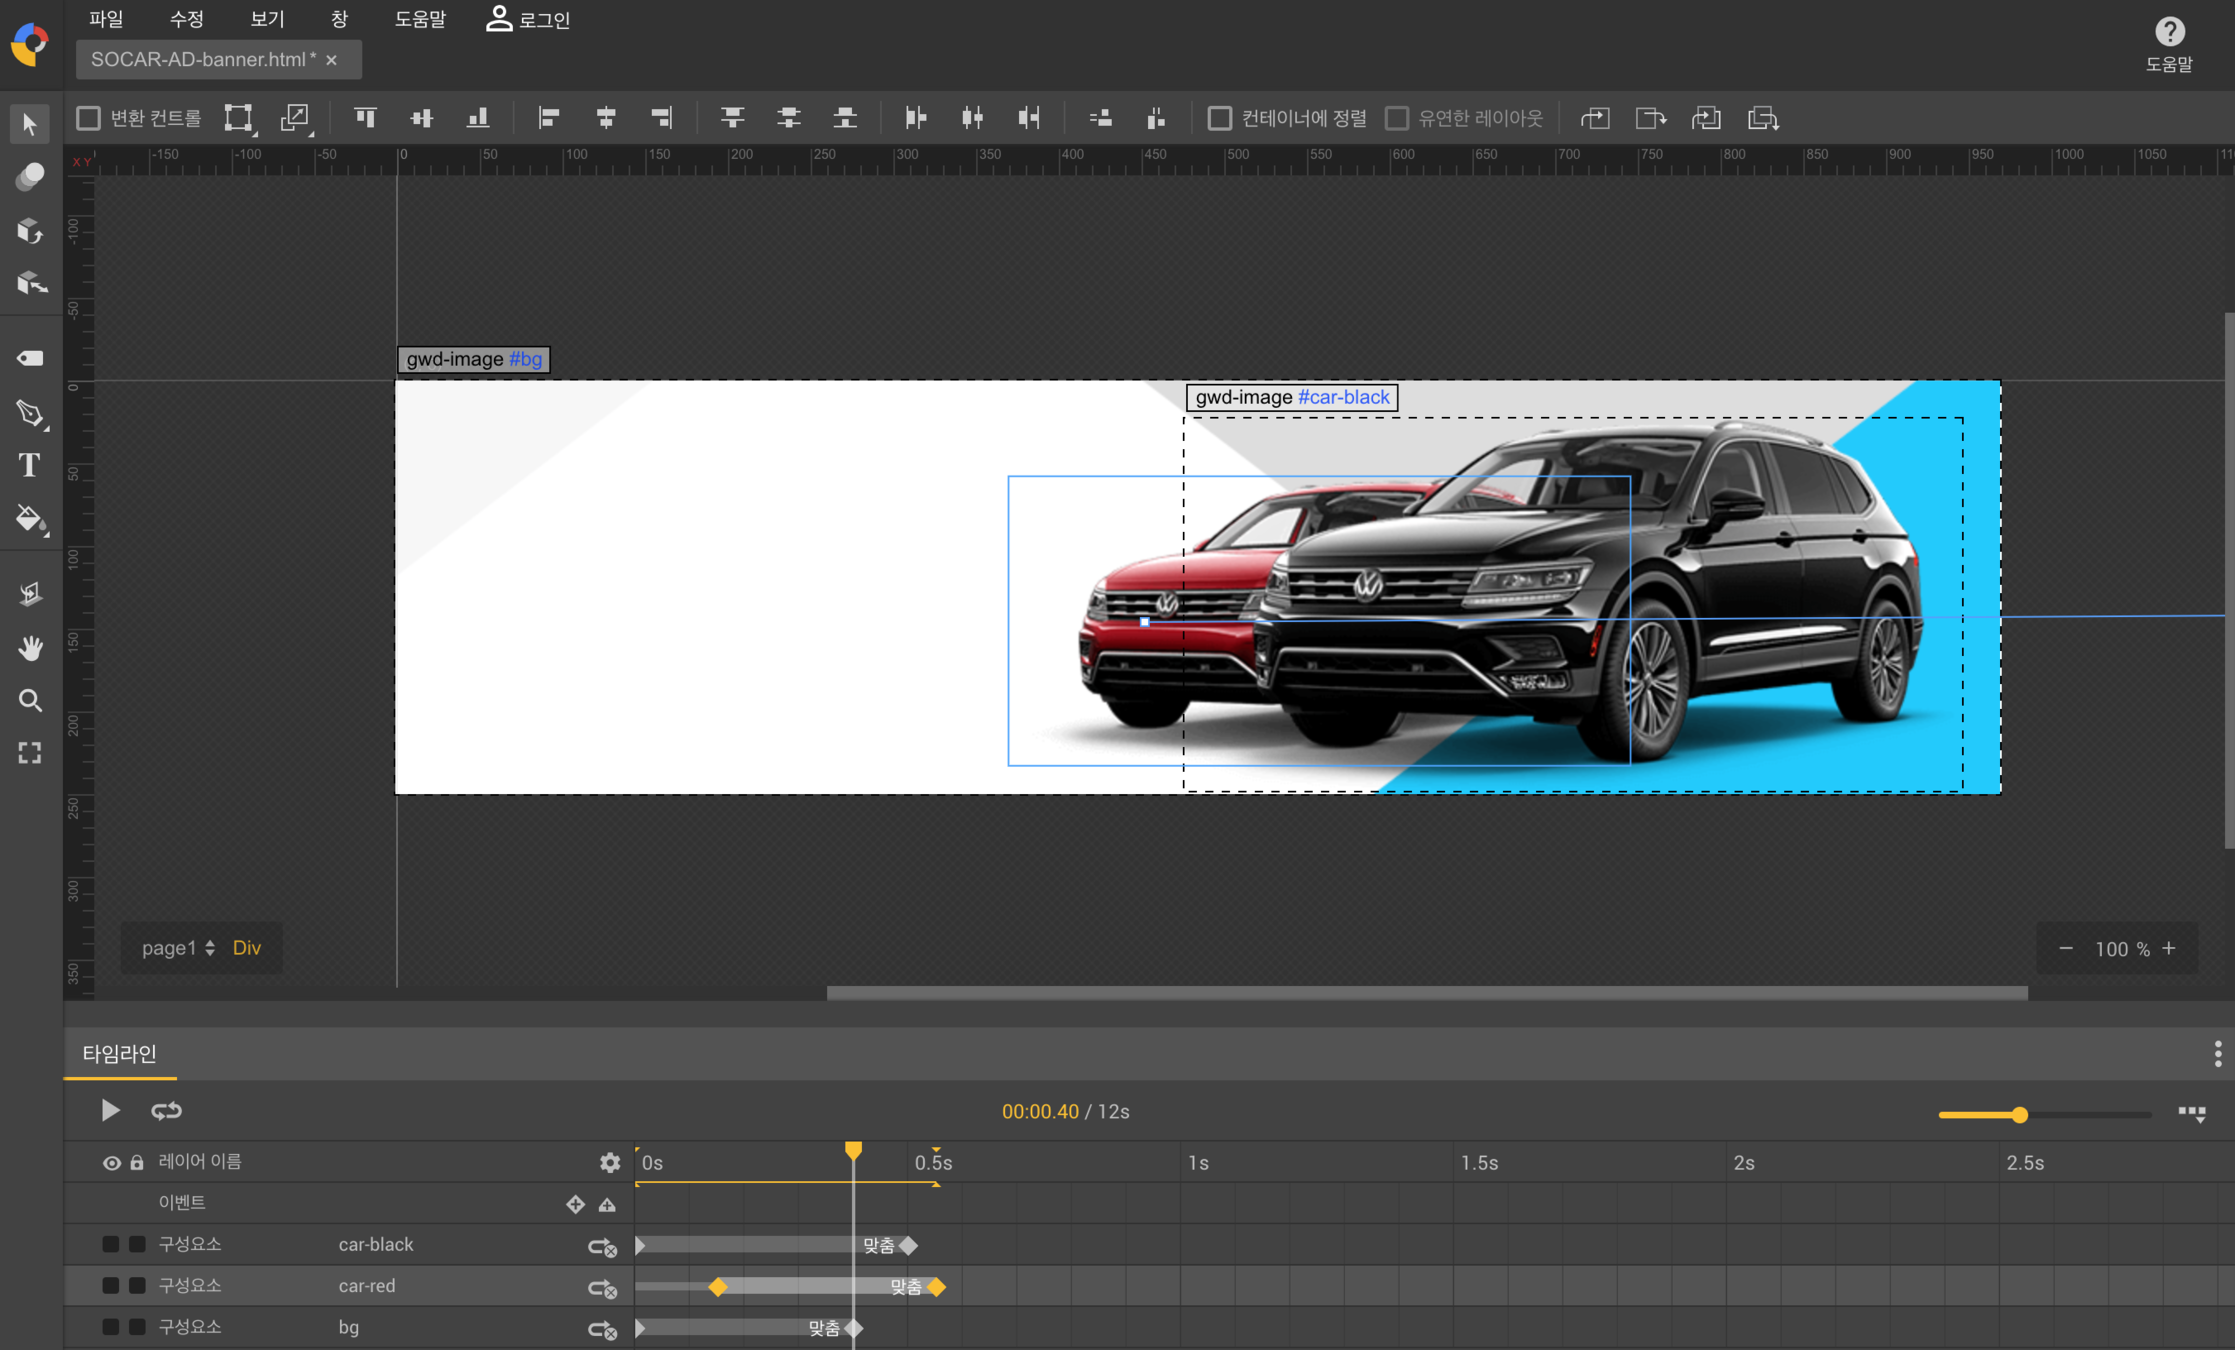The width and height of the screenshot is (2235, 1350).
Task: Select the Text tool in left toolbar
Action: point(29,466)
